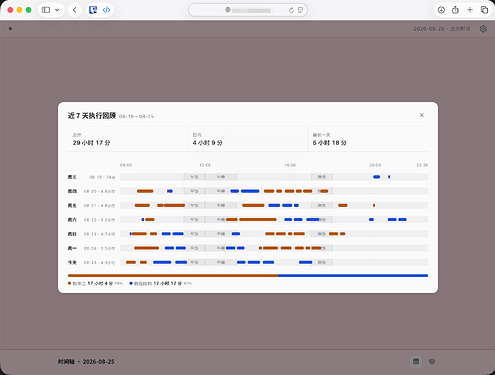Click the tiny orange mark near 20:00 in 08-21 row
495x375 pixels.
pos(374,205)
